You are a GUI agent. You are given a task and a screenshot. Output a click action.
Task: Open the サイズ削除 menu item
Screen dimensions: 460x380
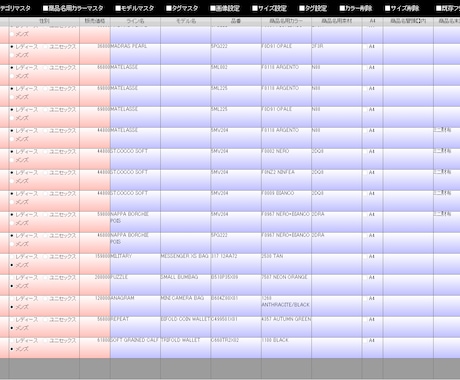click(402, 8)
